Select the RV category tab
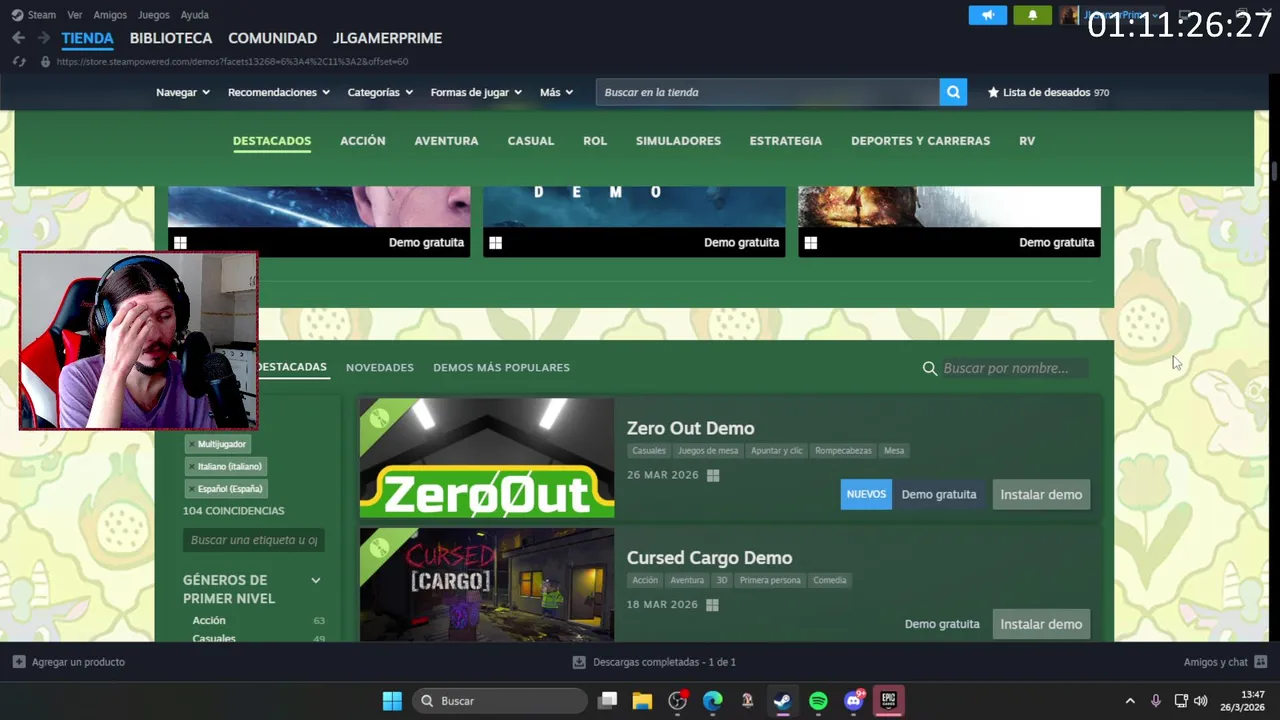Image resolution: width=1280 pixels, height=720 pixels. [1027, 141]
